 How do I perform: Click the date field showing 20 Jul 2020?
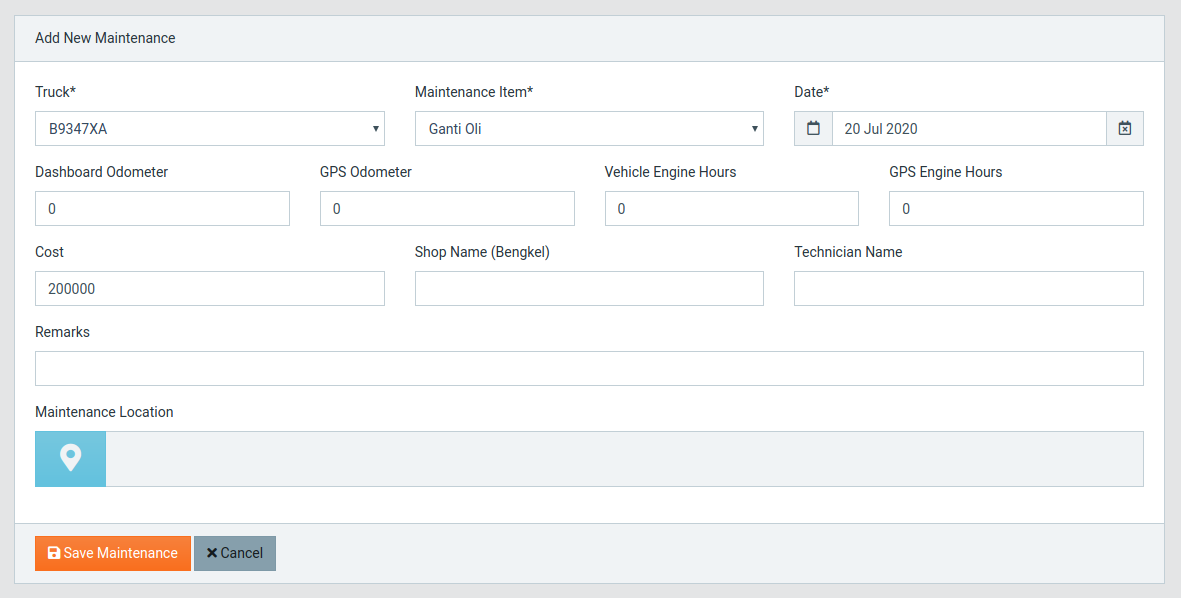(969, 129)
